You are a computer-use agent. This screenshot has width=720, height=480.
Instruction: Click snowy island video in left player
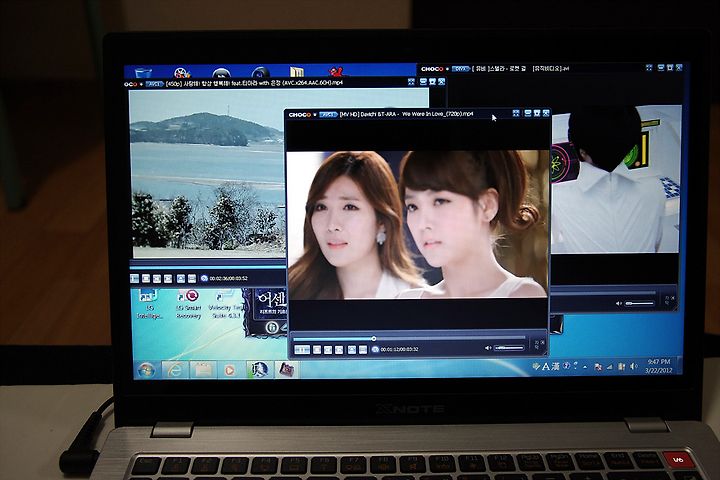tap(207, 174)
